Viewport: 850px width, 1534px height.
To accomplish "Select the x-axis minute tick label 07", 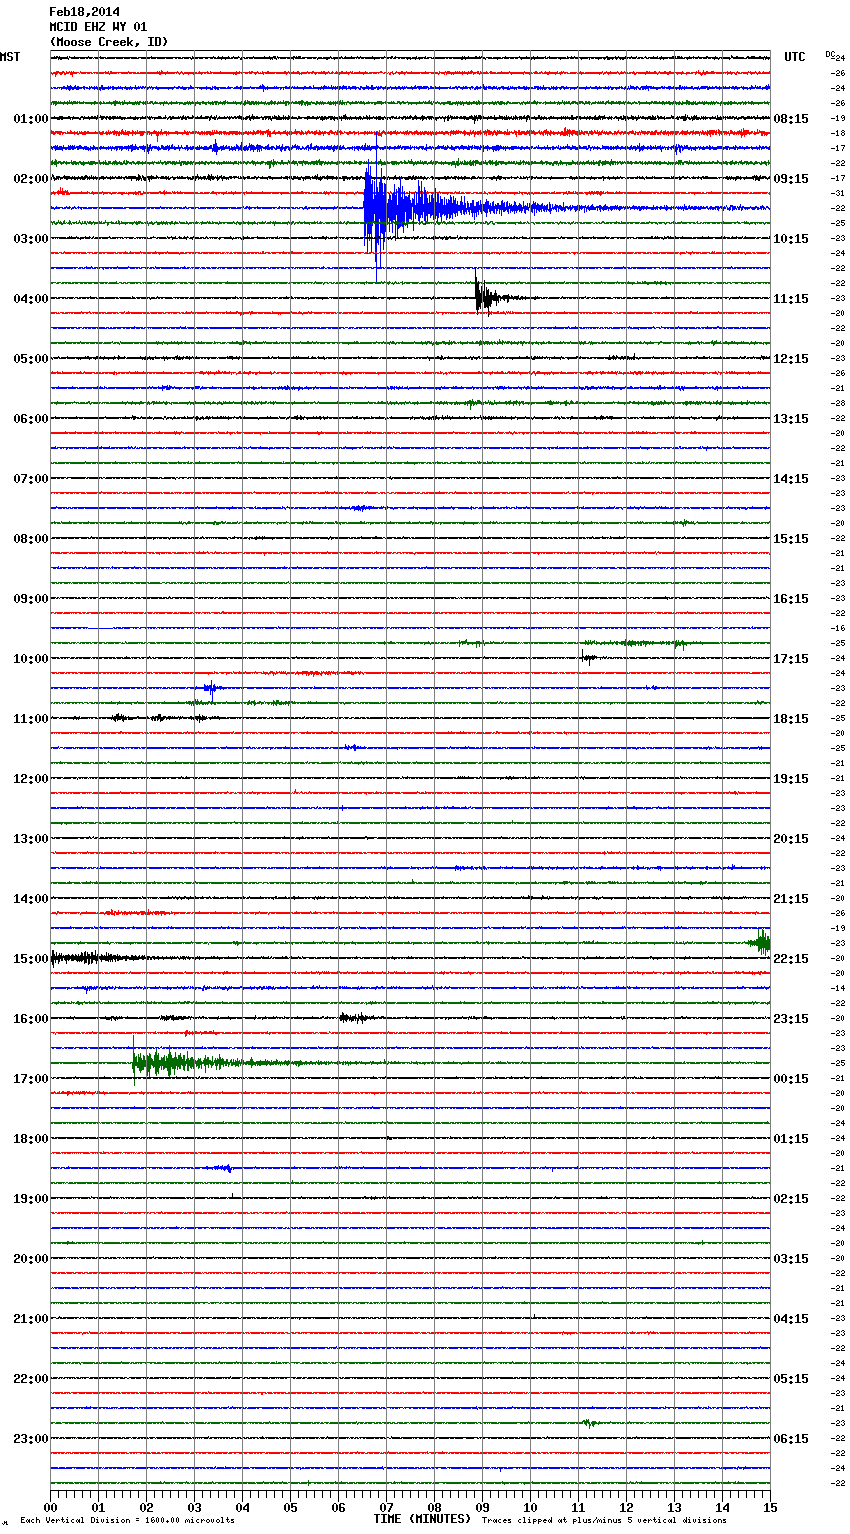I will tap(386, 1507).
